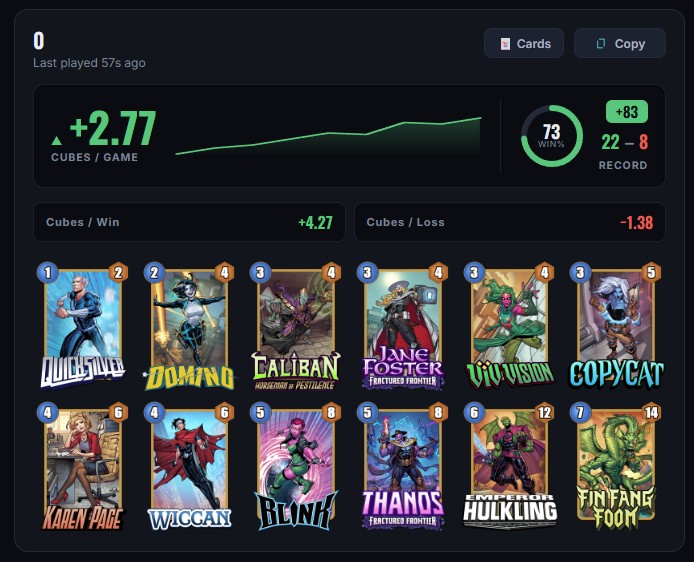Click the Cards button
Screen dimensions: 694x562
(x=524, y=43)
